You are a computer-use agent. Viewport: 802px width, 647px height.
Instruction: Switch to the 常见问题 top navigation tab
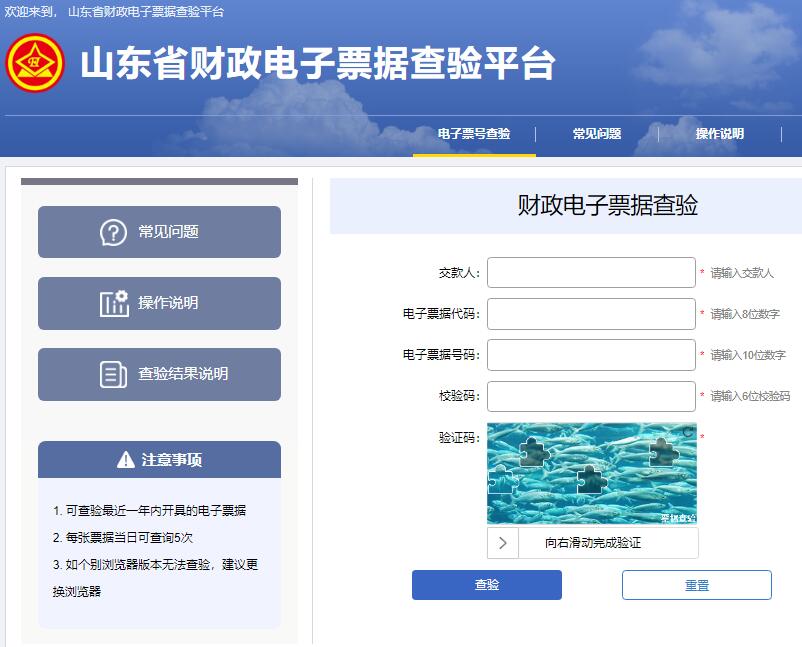[597, 134]
